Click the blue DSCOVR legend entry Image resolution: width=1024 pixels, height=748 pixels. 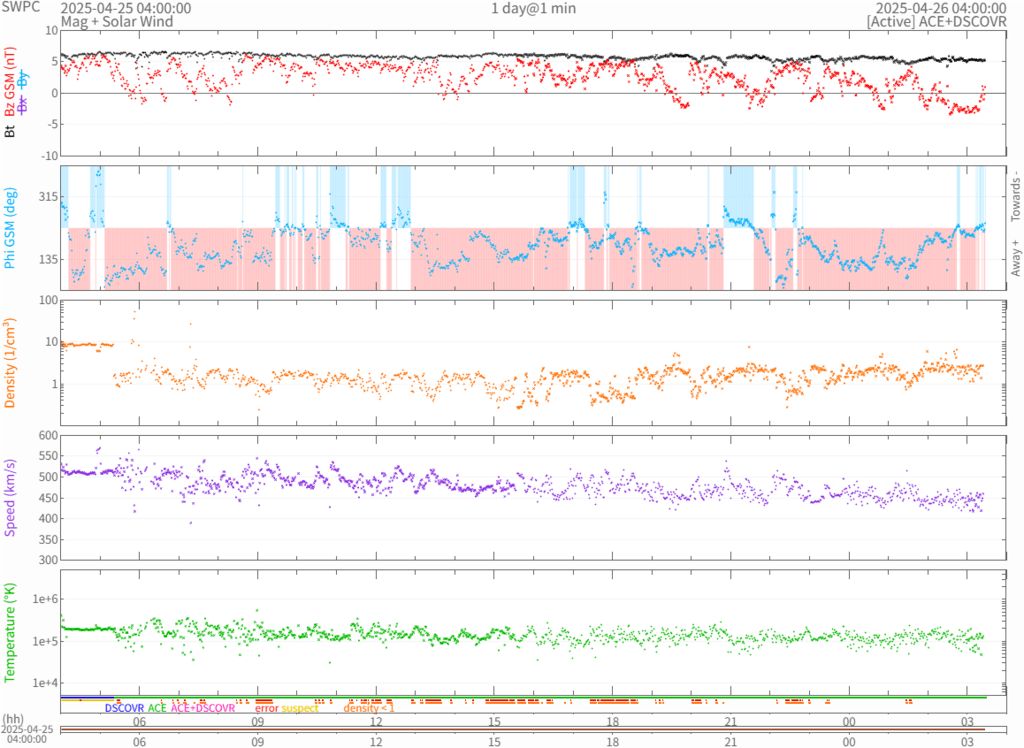click(124, 708)
